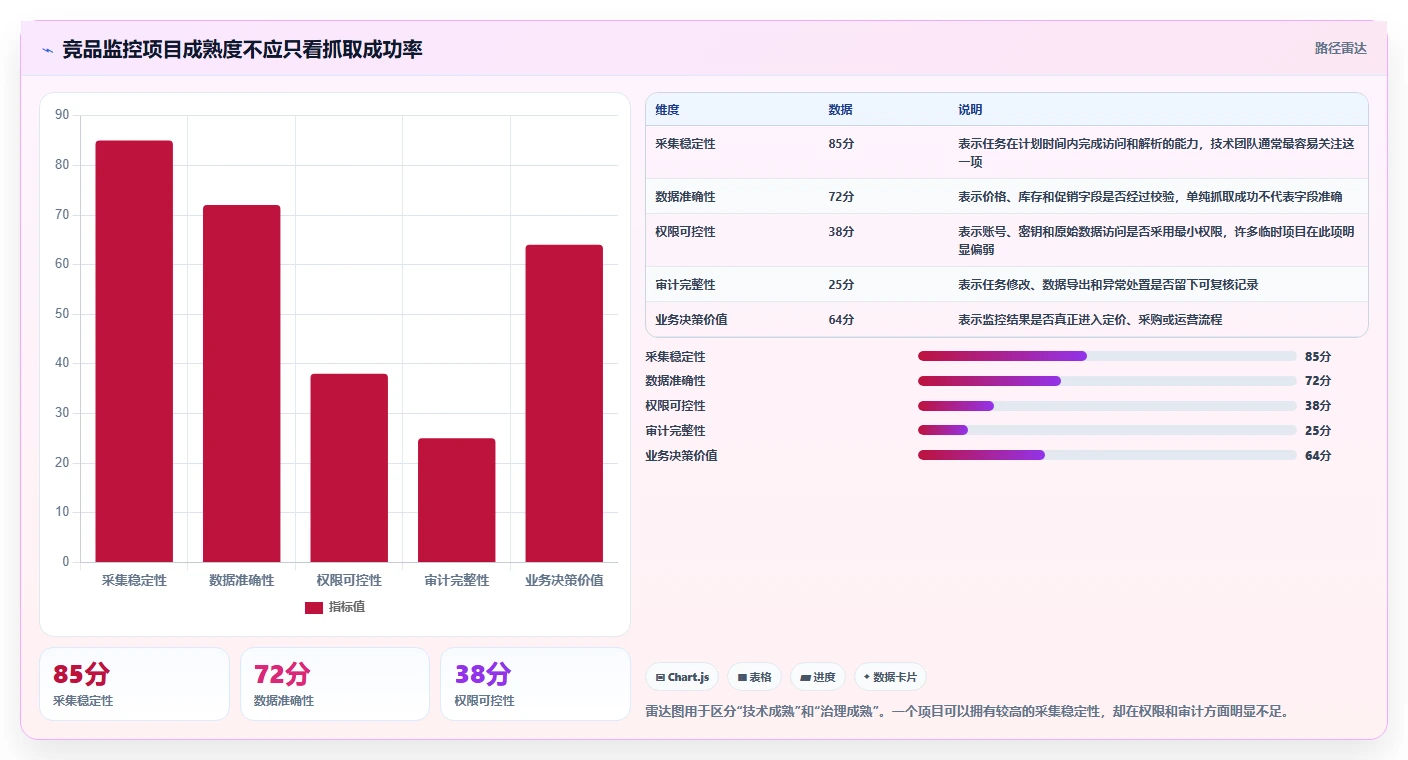This screenshot has height=760, width=1408.
Task: Click the description starting 表示价格、库存和促销字段
Action: (x=1150, y=197)
